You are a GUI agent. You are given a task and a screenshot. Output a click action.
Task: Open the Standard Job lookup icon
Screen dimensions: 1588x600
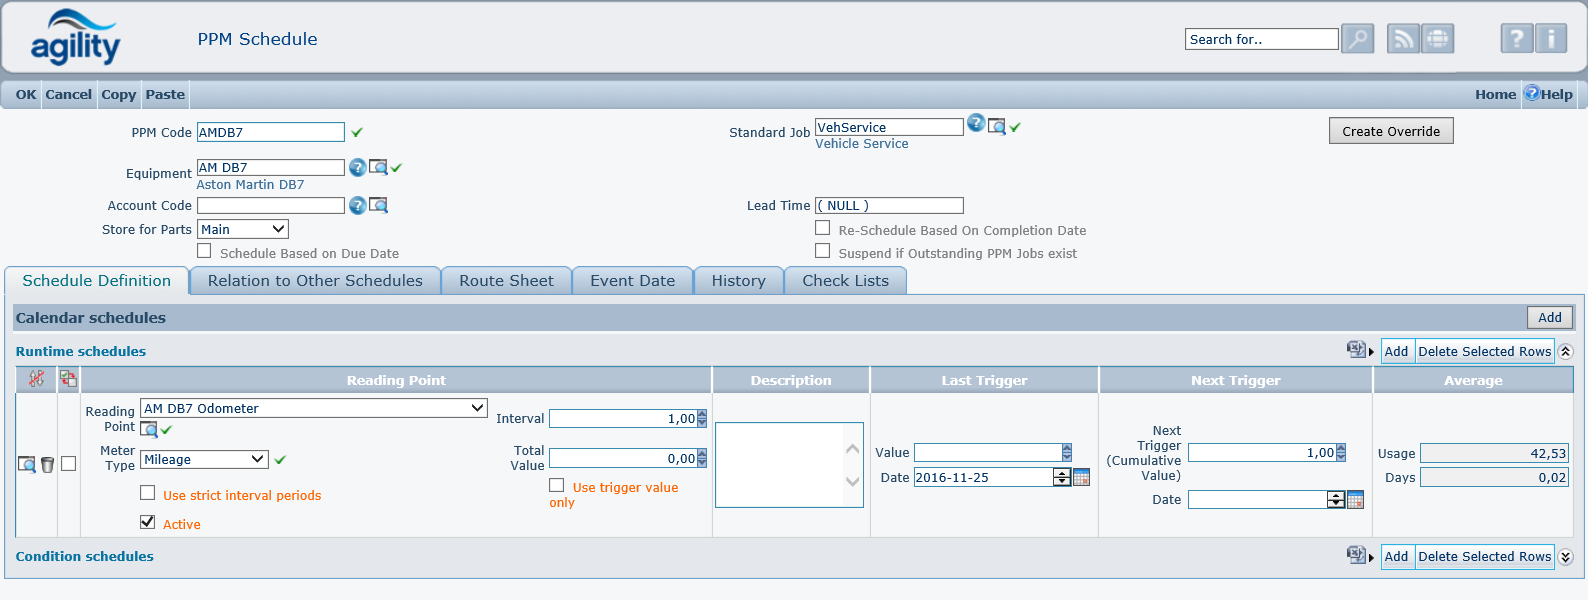coord(997,126)
